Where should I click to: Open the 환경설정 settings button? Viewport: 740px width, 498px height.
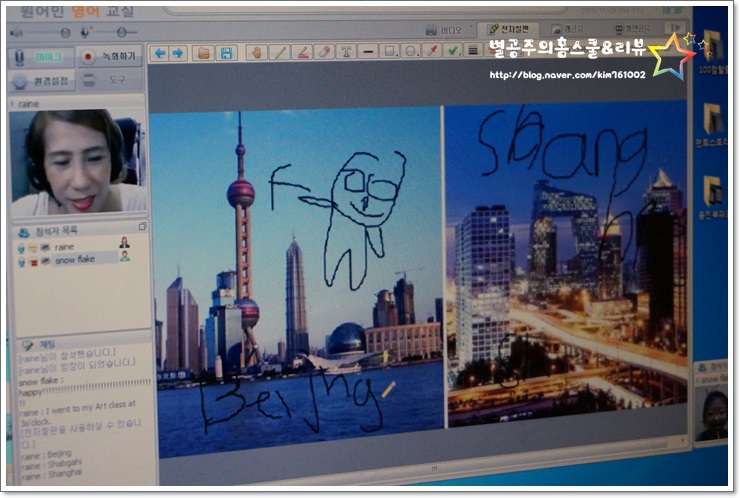coord(42,81)
